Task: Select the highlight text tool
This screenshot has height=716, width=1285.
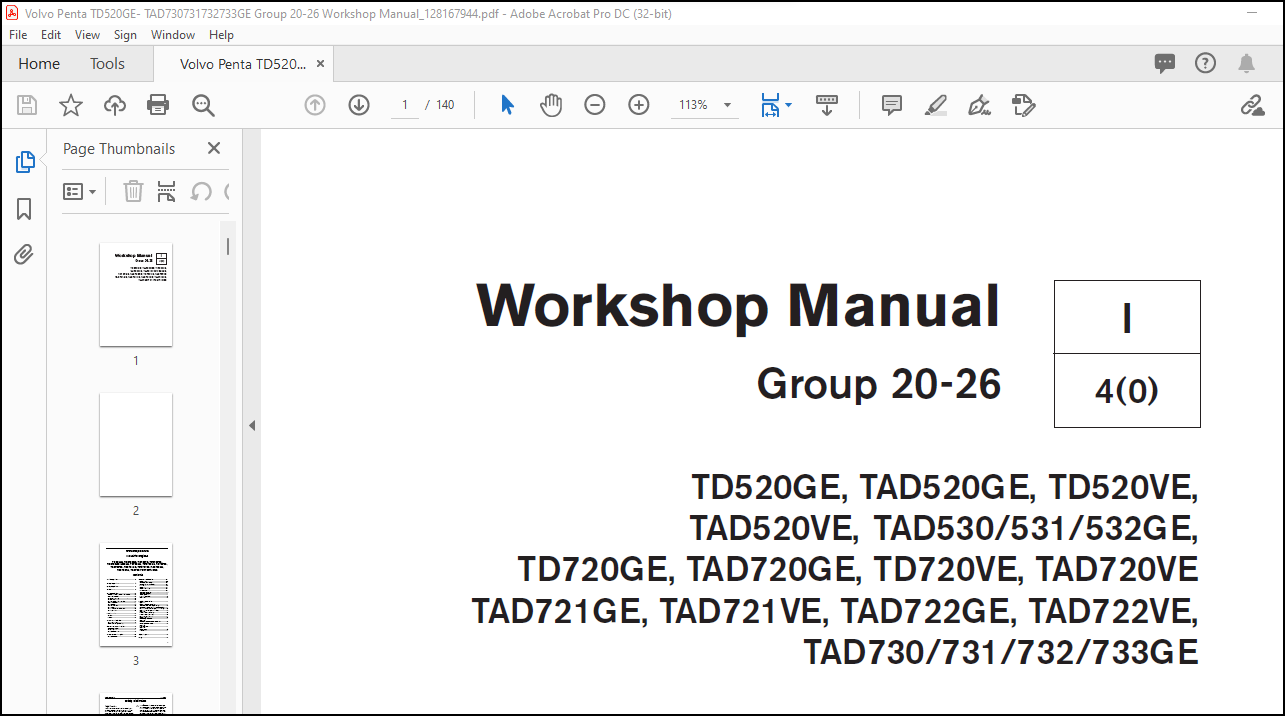Action: [936, 105]
